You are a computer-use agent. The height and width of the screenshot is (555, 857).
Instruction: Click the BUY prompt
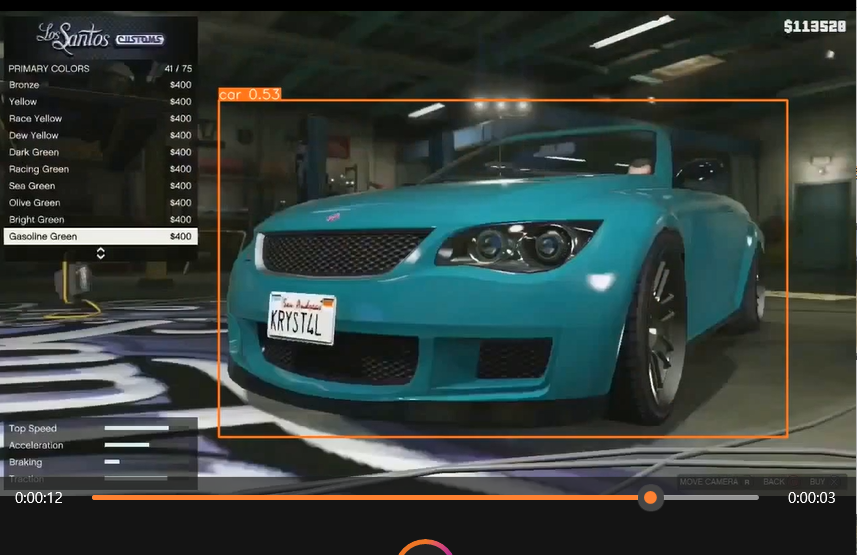click(824, 482)
